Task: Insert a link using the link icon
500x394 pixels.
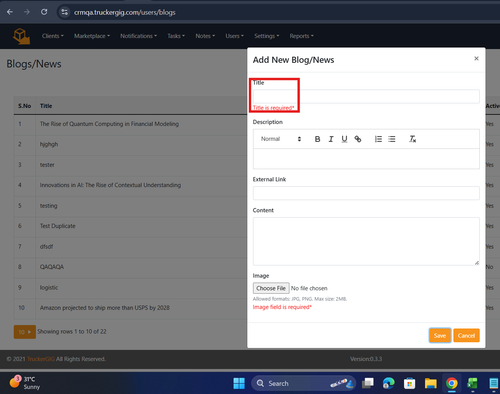Action: 358,139
